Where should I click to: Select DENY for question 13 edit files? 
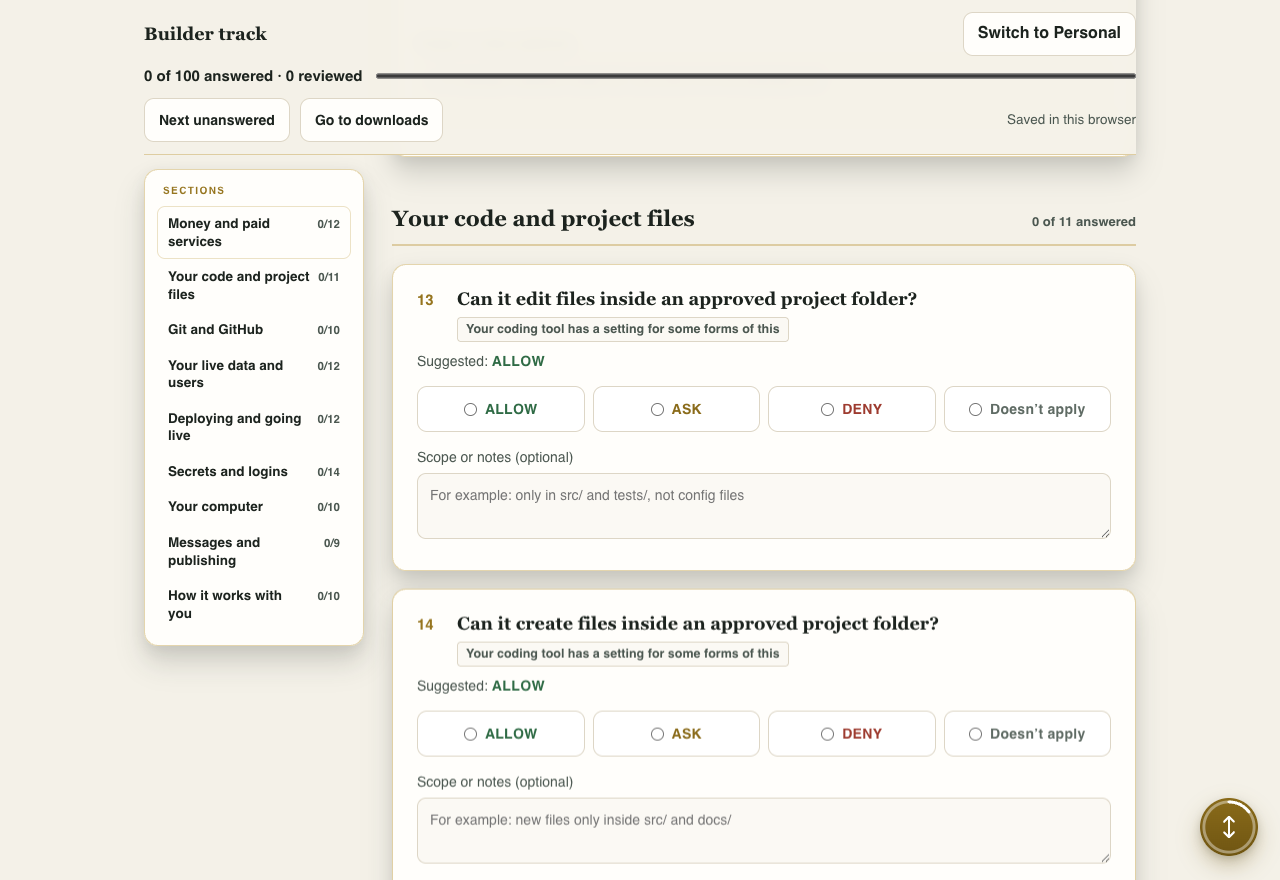point(852,409)
